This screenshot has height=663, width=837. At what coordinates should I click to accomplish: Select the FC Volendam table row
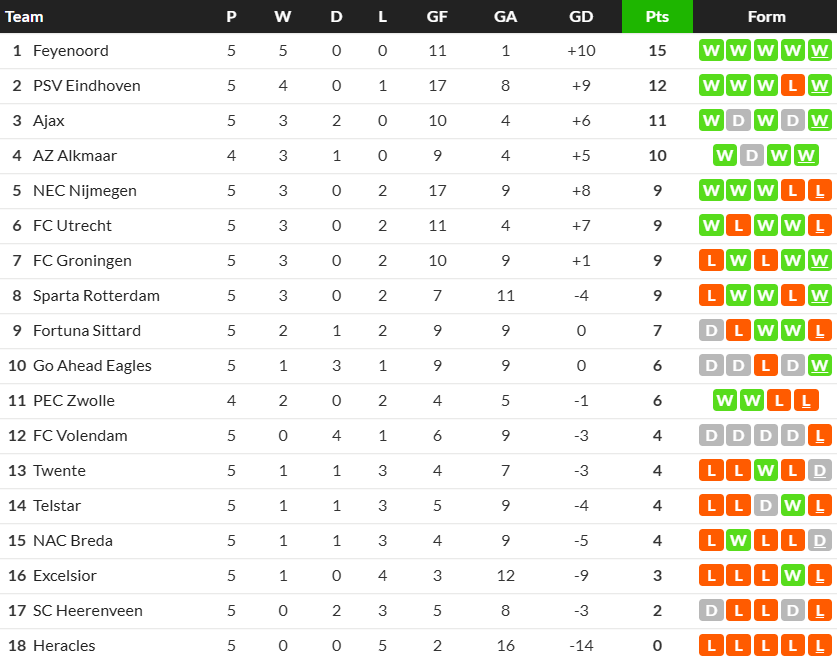pos(418,436)
